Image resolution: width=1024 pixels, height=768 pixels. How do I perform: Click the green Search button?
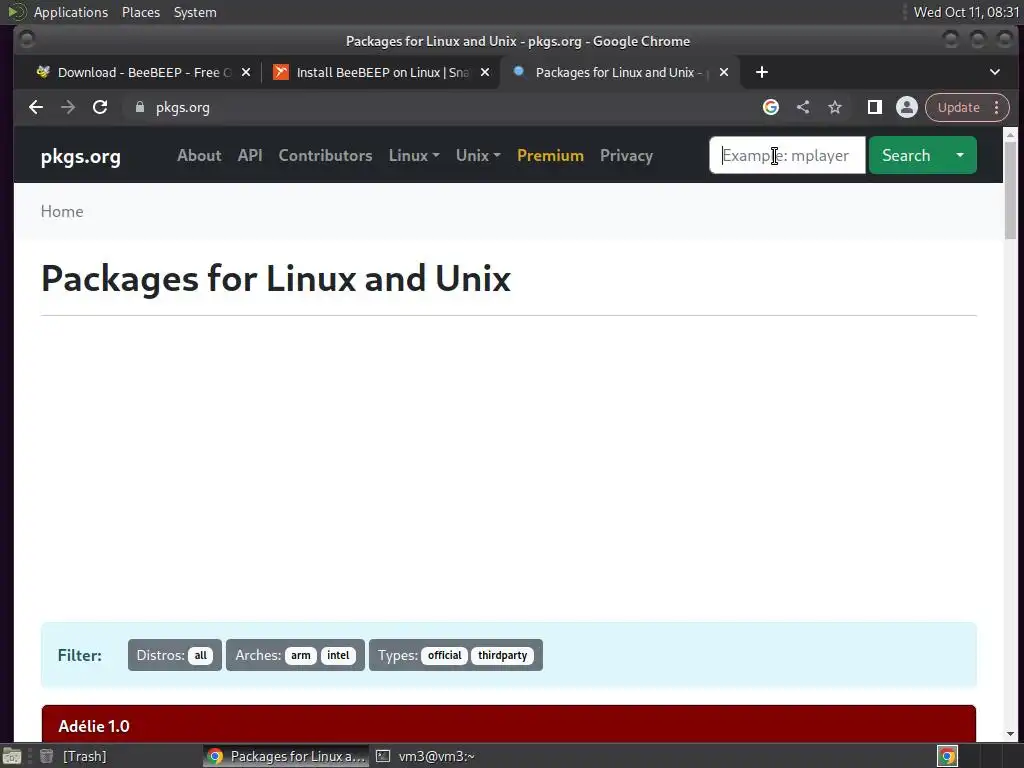point(906,155)
